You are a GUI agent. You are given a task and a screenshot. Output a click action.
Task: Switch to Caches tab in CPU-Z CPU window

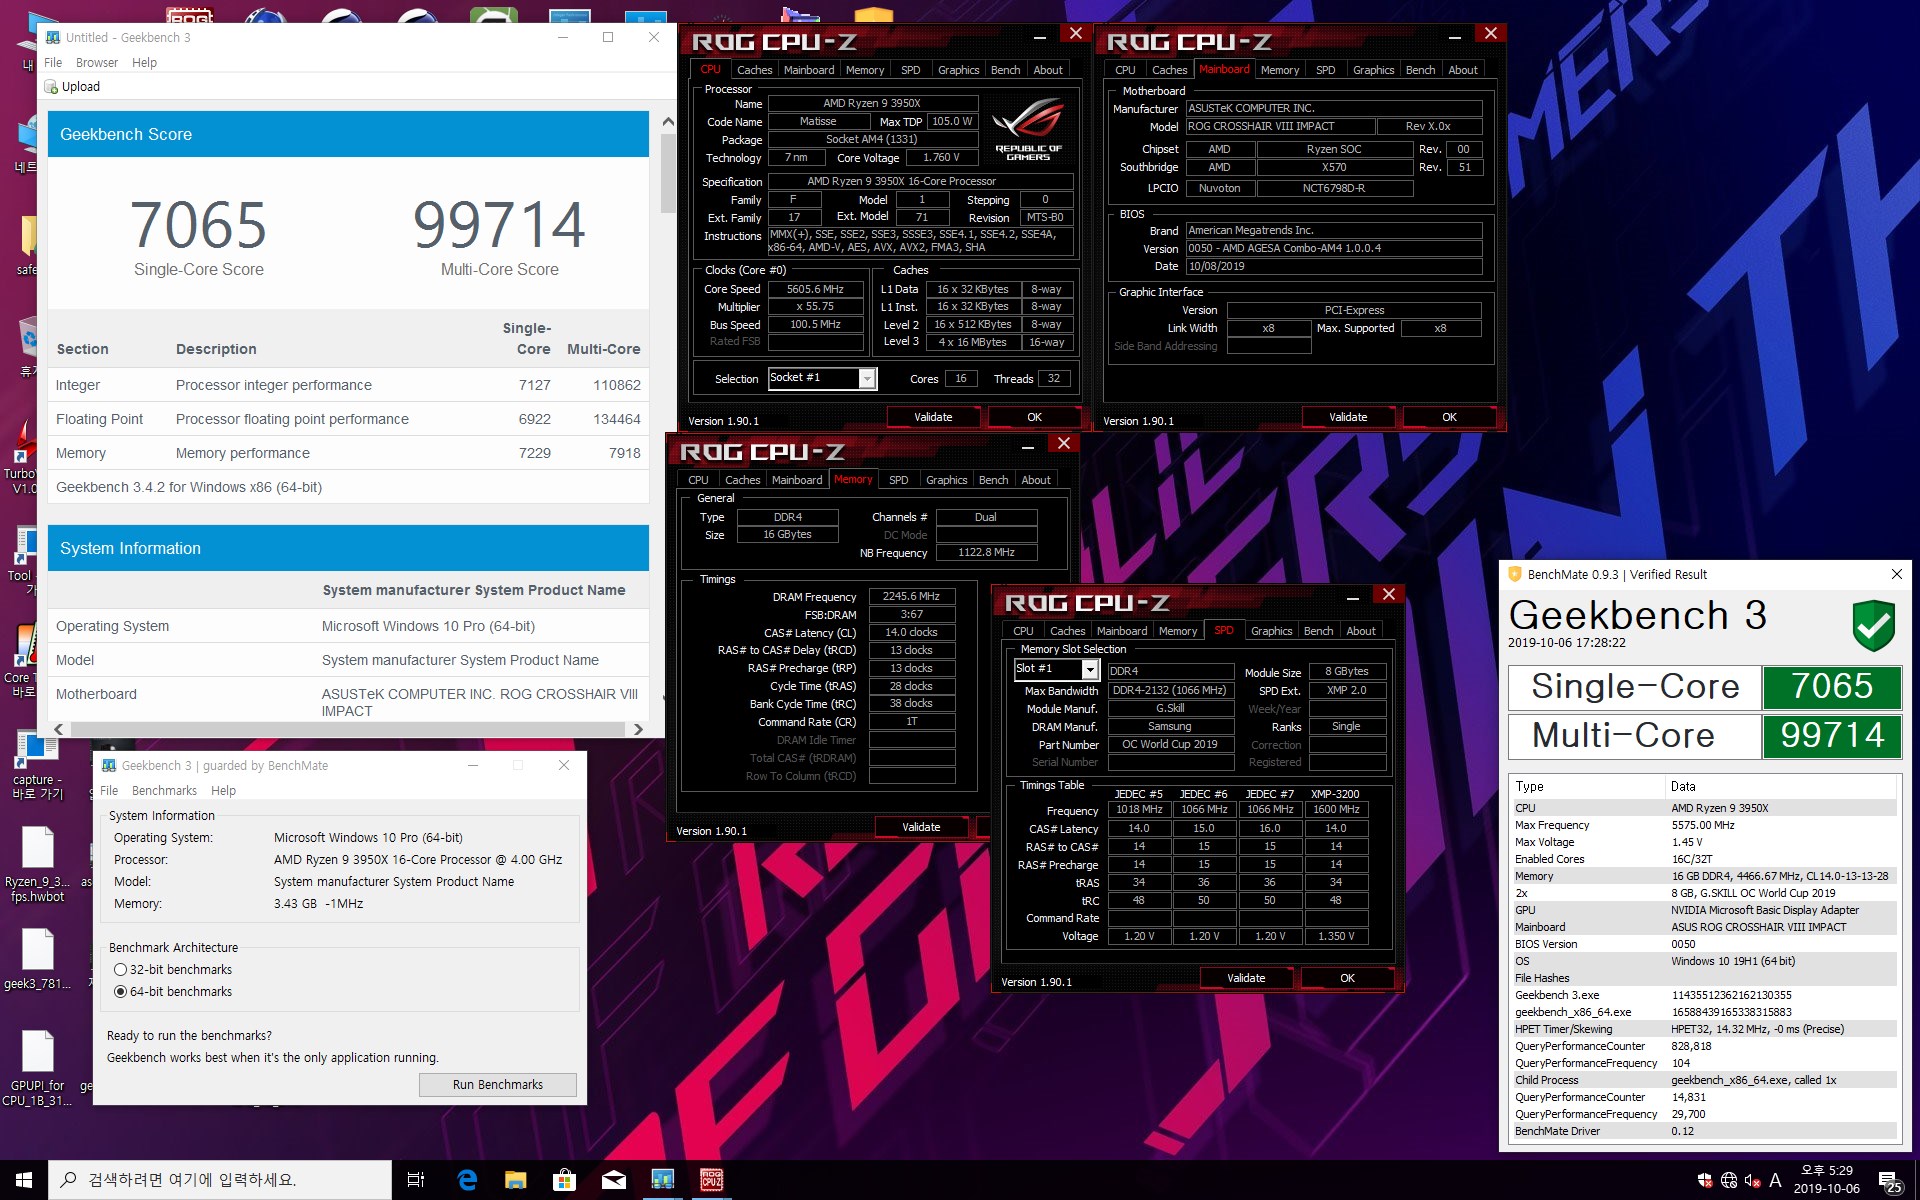pyautogui.click(x=754, y=70)
